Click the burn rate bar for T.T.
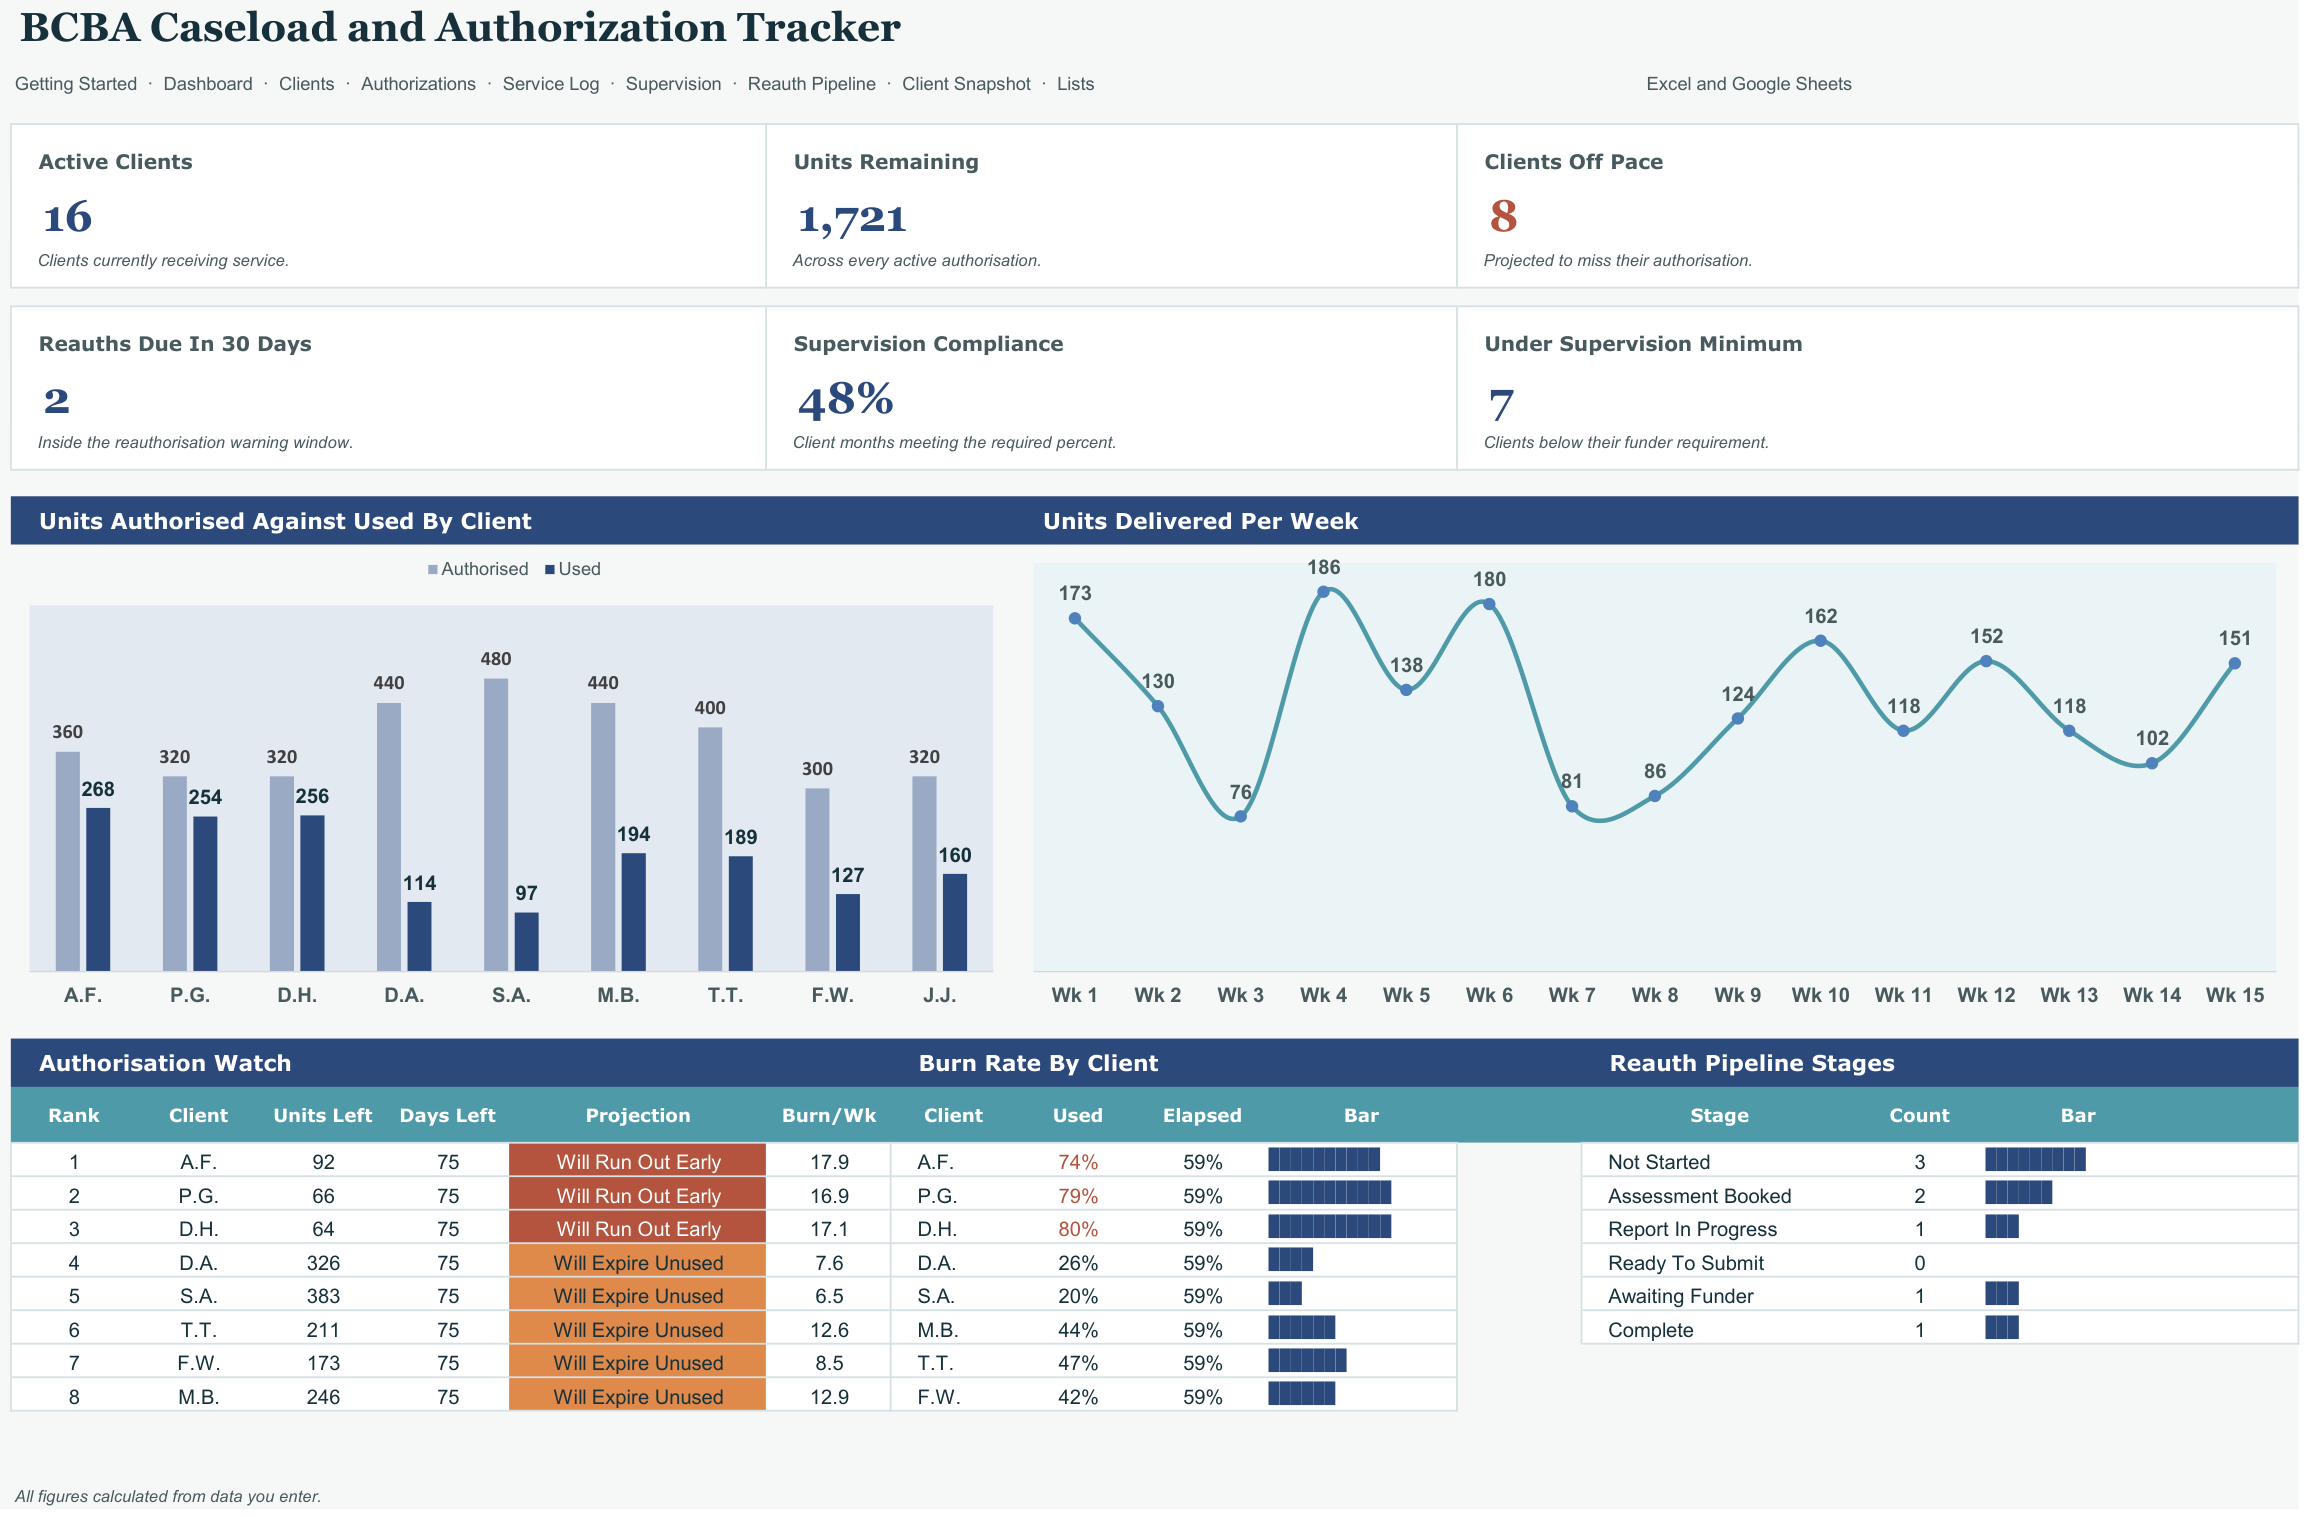Image resolution: width=2310 pixels, height=1516 pixels. [1307, 1361]
